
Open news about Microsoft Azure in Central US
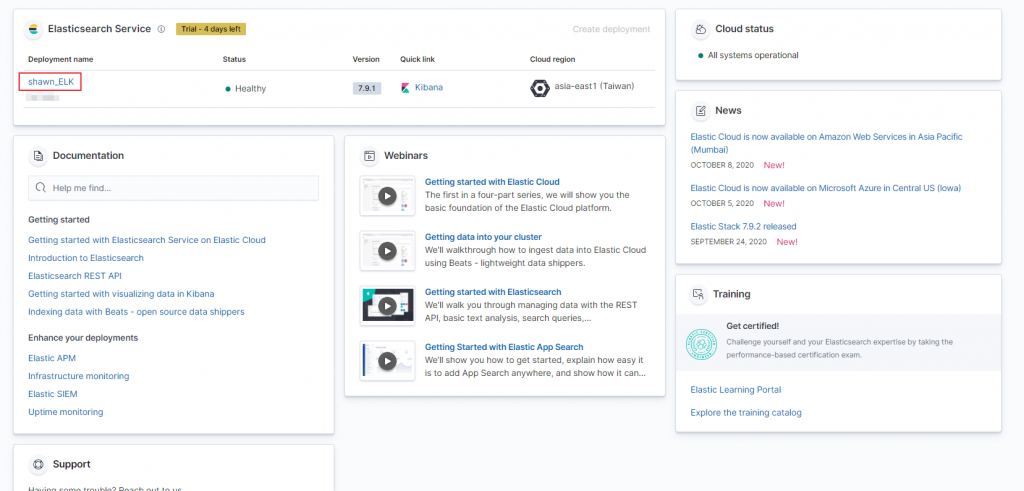coord(825,188)
